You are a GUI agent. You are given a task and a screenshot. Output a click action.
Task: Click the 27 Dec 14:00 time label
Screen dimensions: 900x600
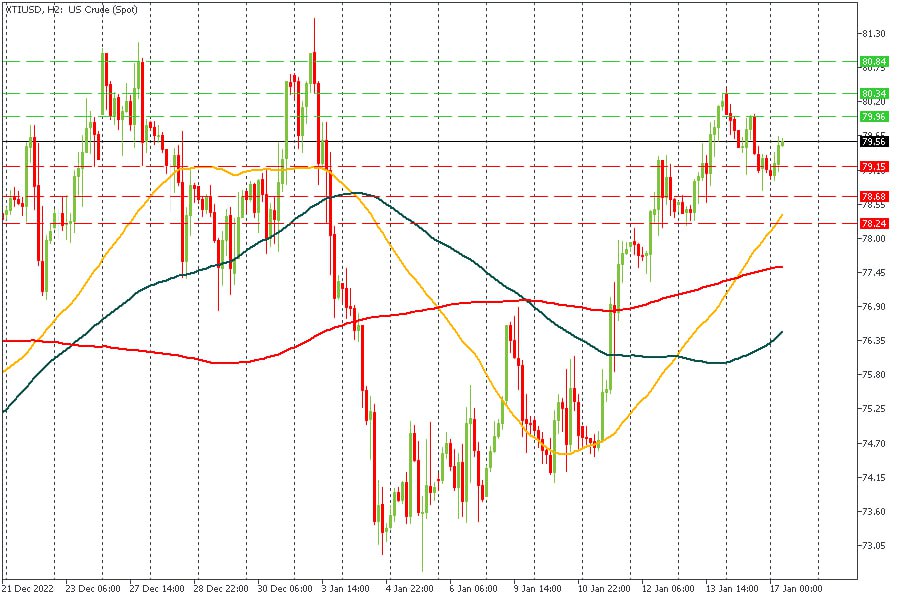(x=157, y=589)
